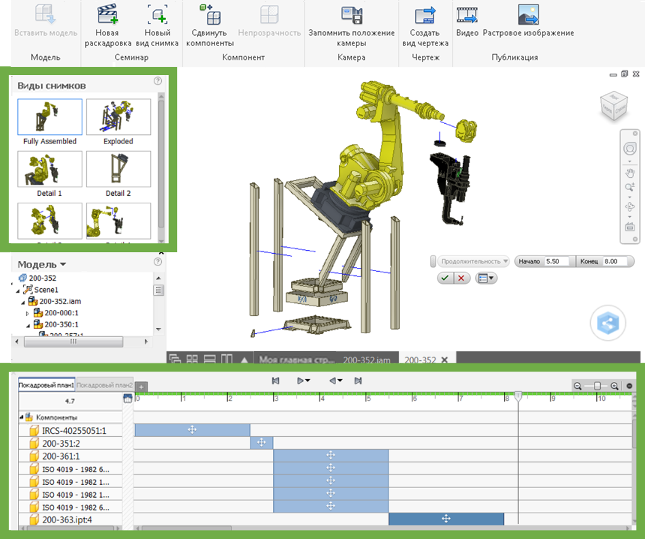Click the snapshot views panel scrollbar

161,167
